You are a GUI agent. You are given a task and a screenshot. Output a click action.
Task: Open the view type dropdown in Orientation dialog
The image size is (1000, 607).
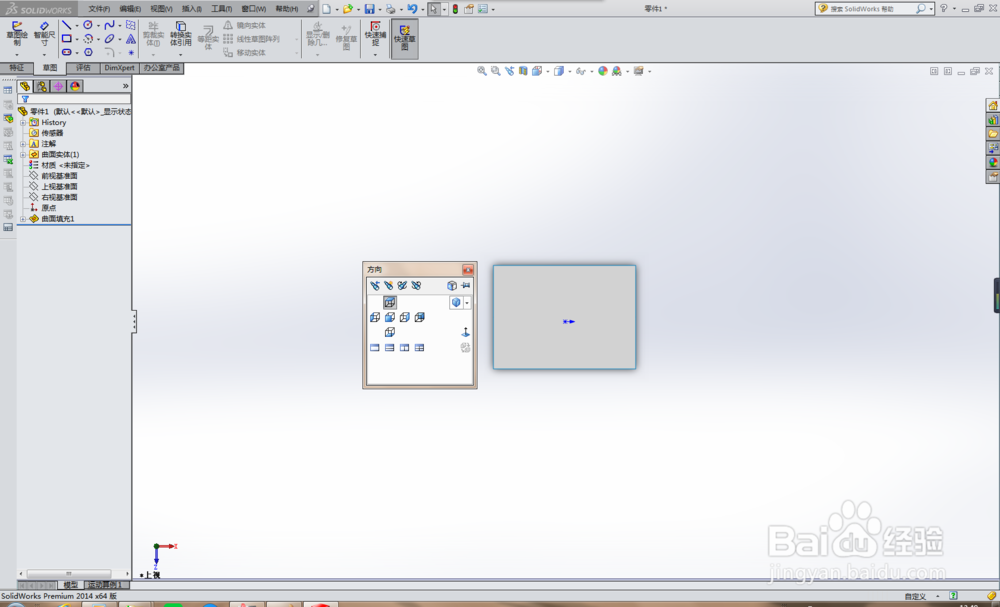pos(467,303)
